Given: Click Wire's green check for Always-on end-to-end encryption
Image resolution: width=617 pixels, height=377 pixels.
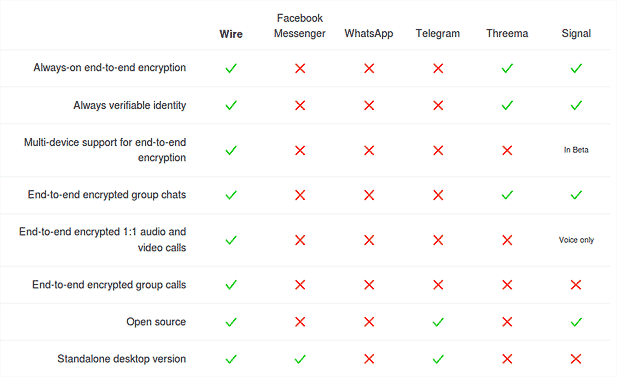Looking at the screenshot, I should click(x=231, y=68).
